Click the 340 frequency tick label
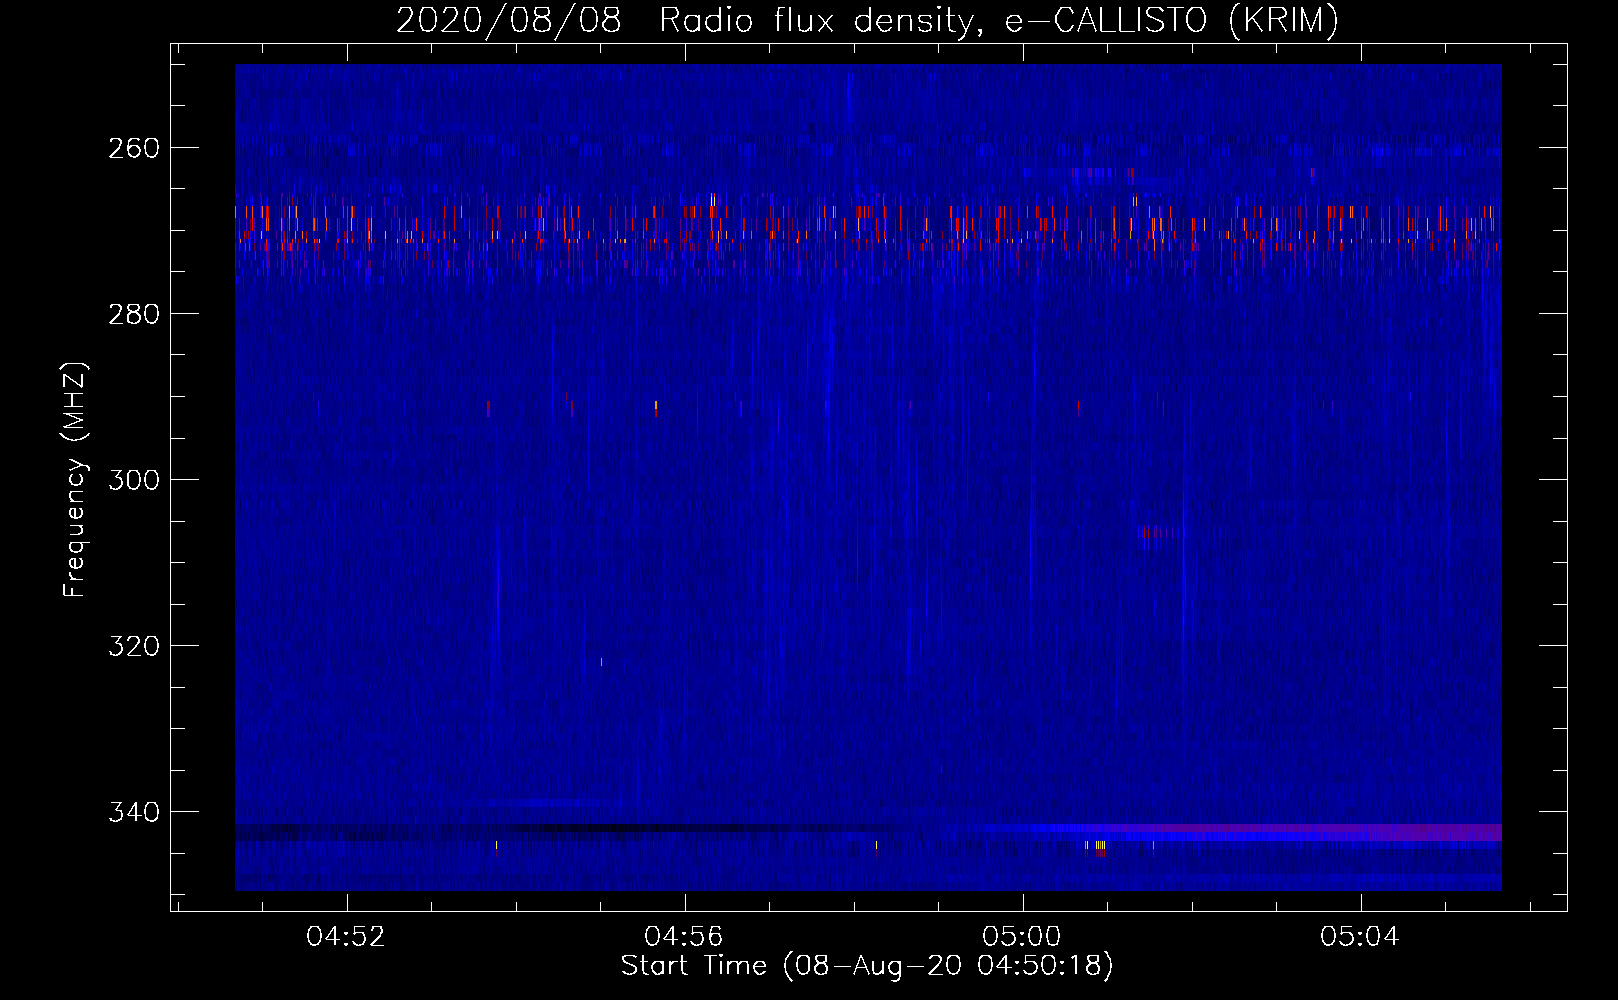The width and height of the screenshot is (1618, 1000). click(x=133, y=812)
